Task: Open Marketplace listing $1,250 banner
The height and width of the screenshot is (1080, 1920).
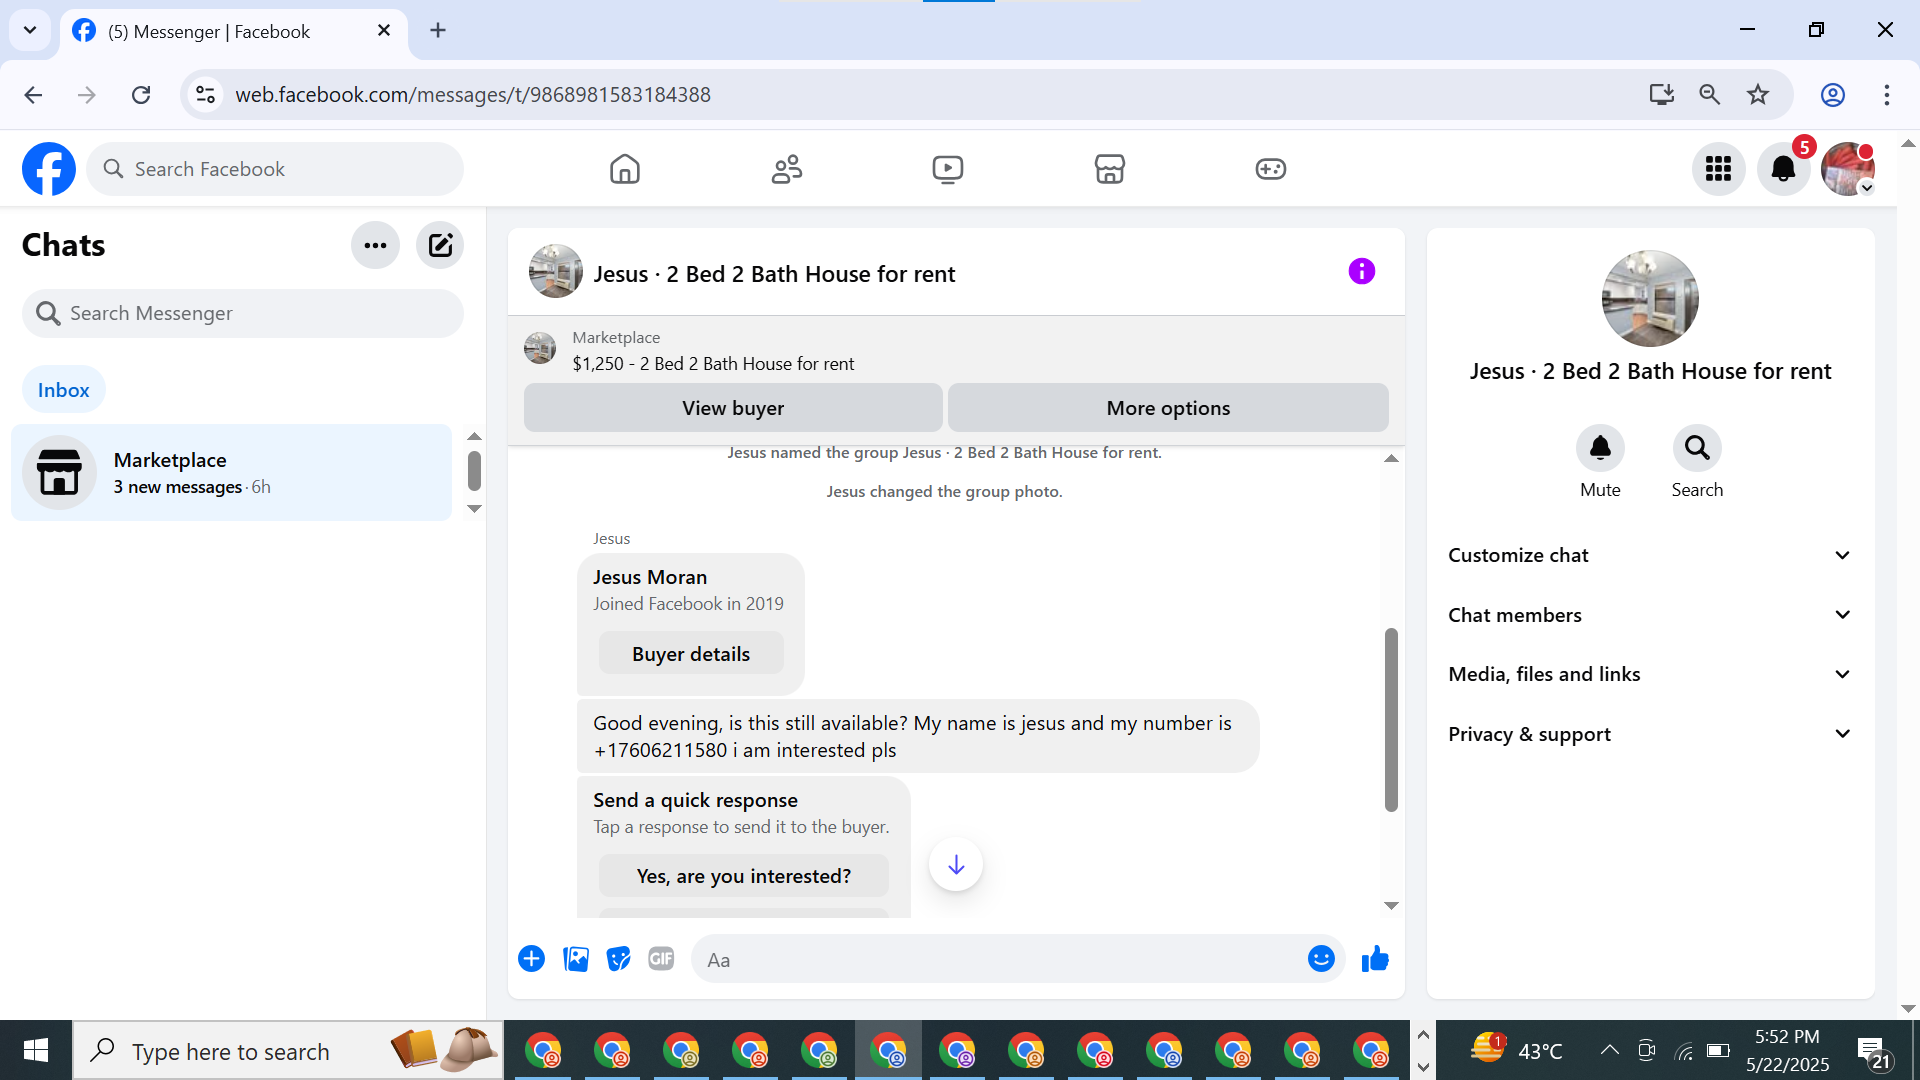Action: pyautogui.click(x=713, y=351)
